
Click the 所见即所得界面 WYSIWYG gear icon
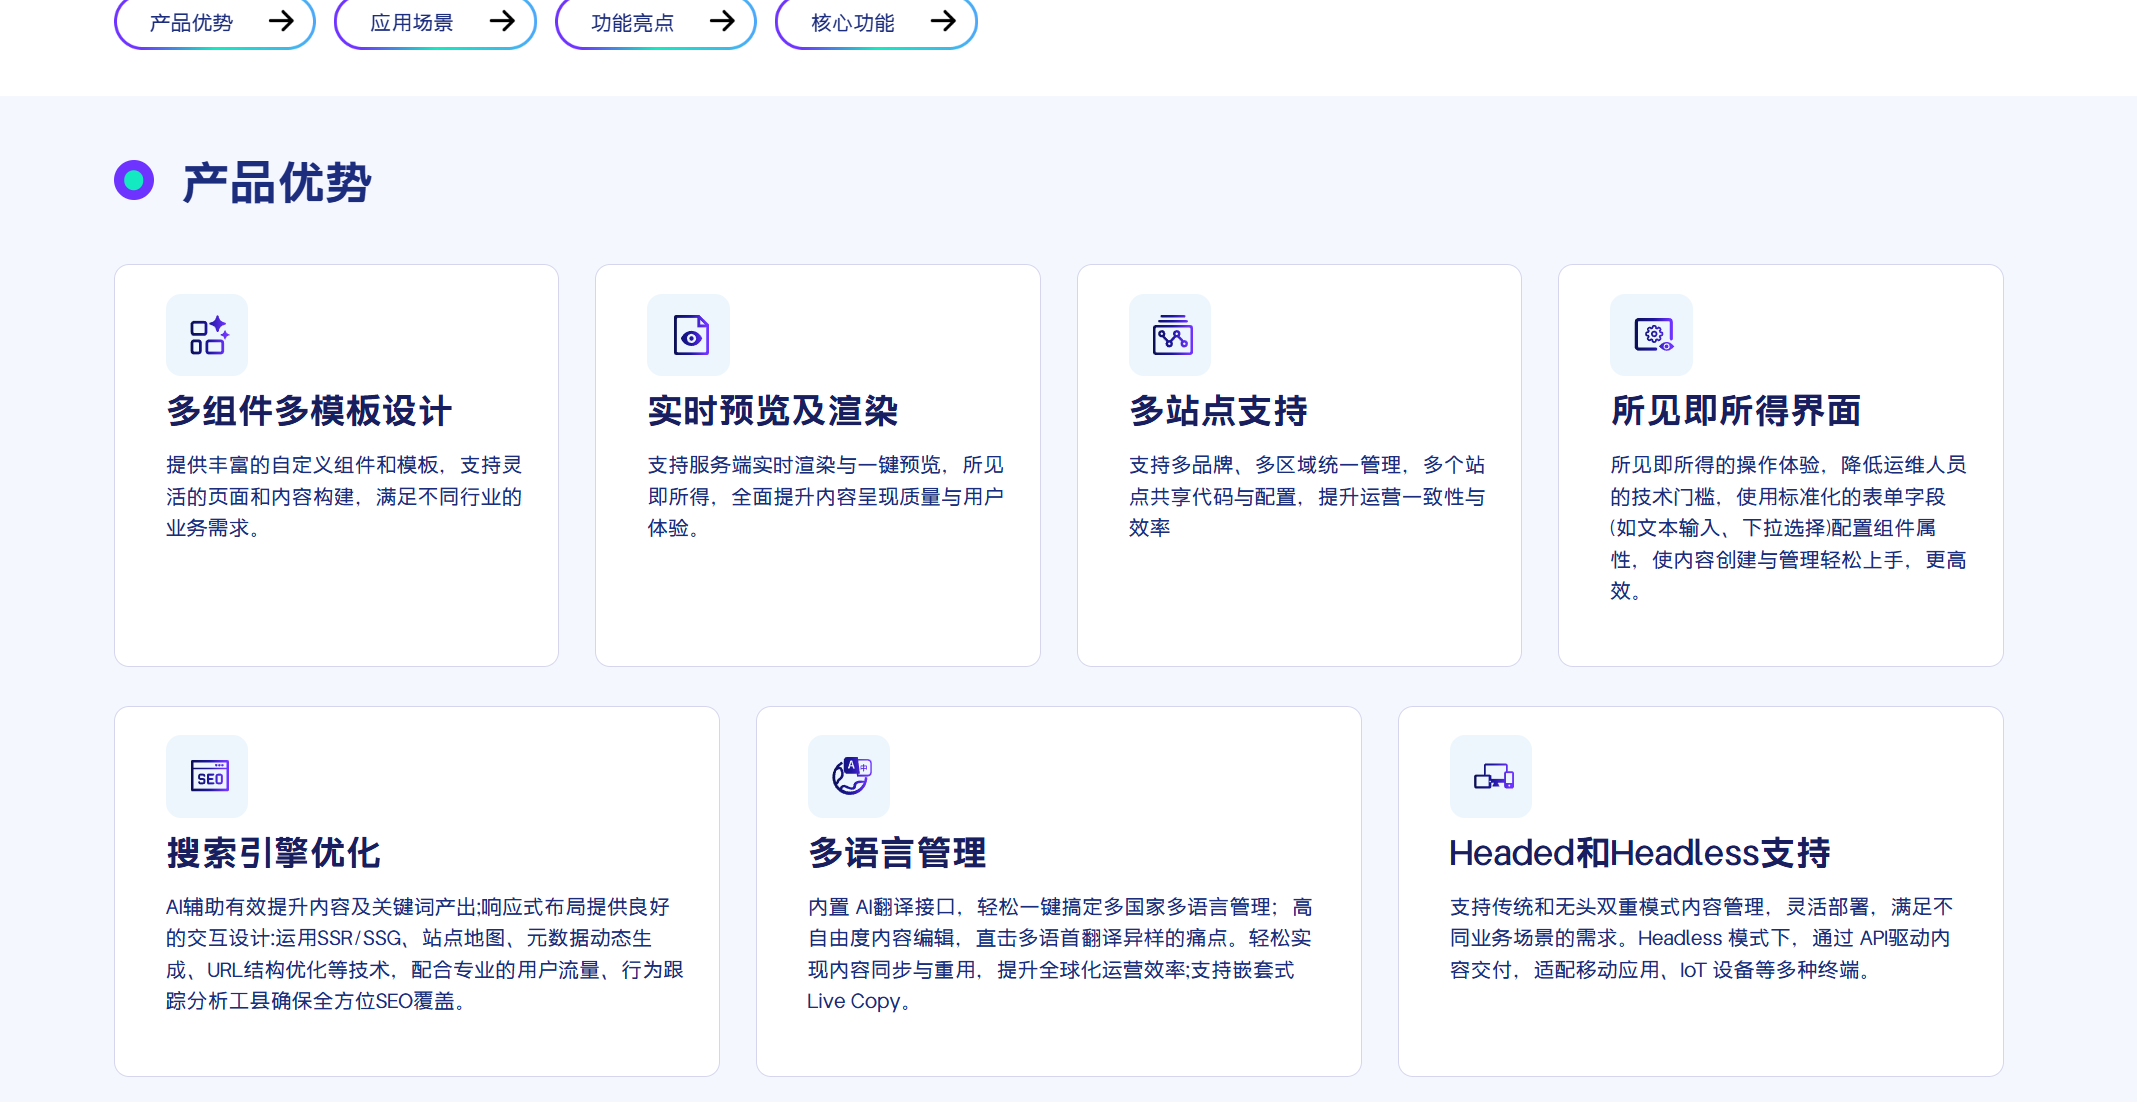[x=1651, y=335]
